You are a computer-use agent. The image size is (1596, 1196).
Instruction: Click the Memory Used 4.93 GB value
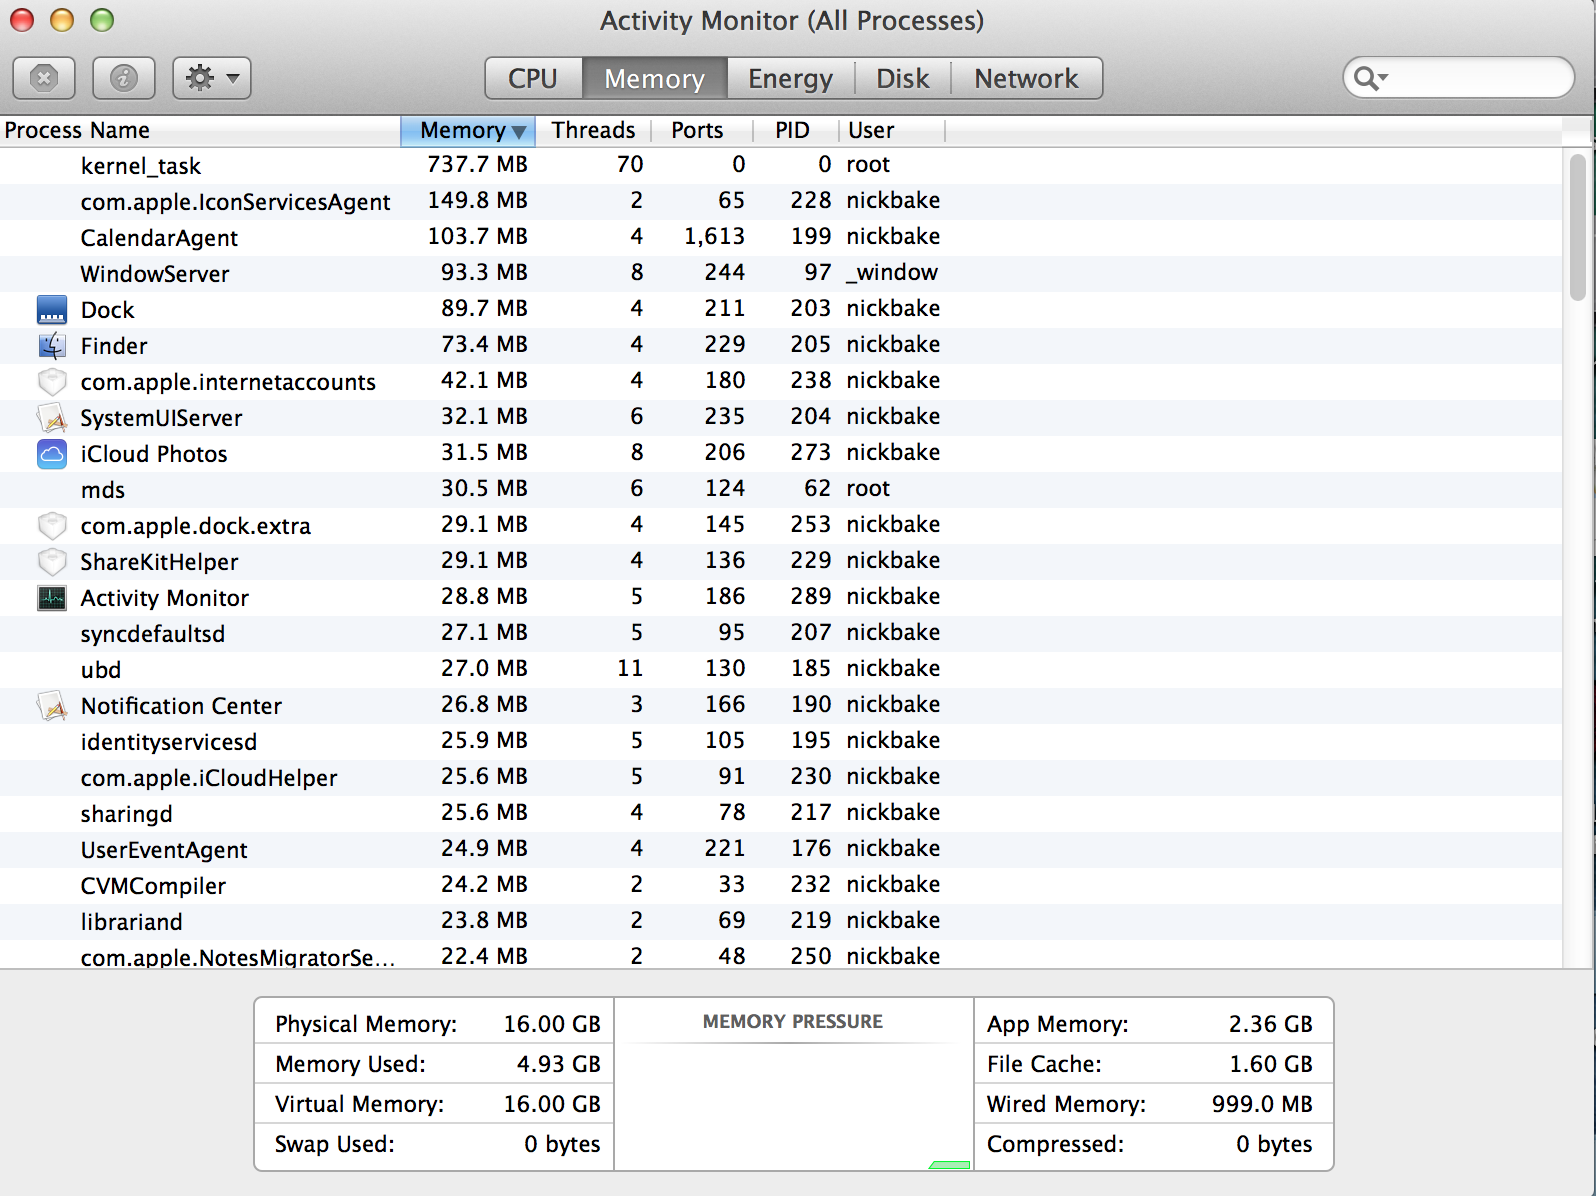[558, 1064]
